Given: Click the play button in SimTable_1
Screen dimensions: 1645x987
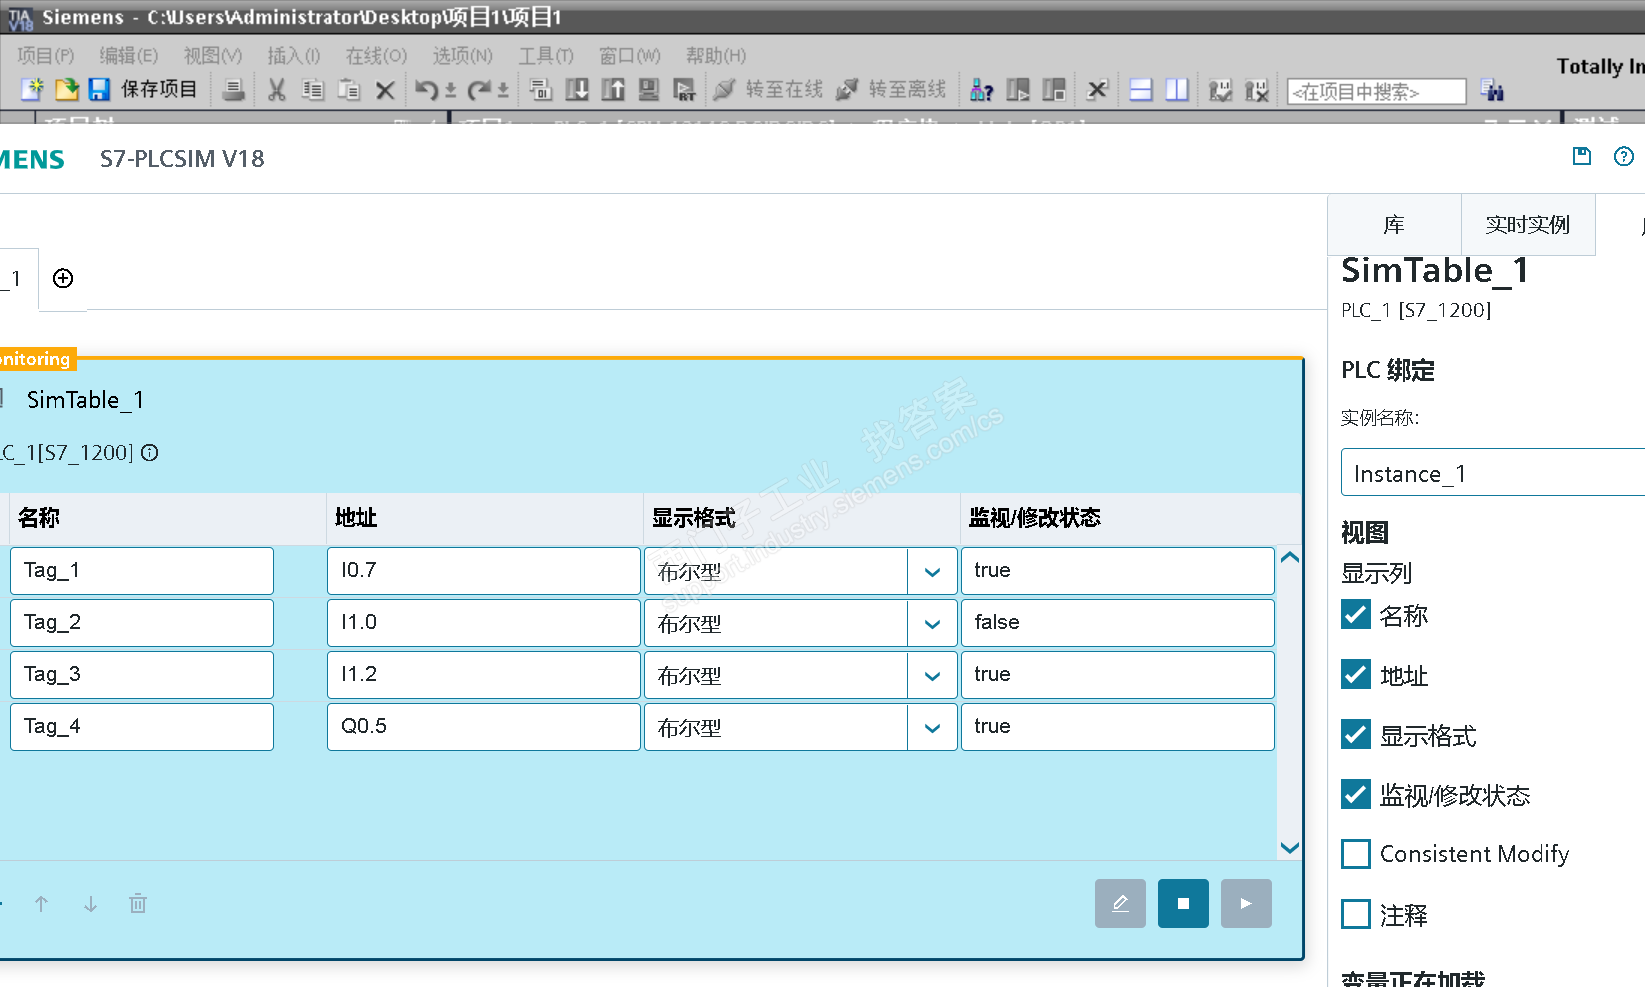Looking at the screenshot, I should (1246, 903).
